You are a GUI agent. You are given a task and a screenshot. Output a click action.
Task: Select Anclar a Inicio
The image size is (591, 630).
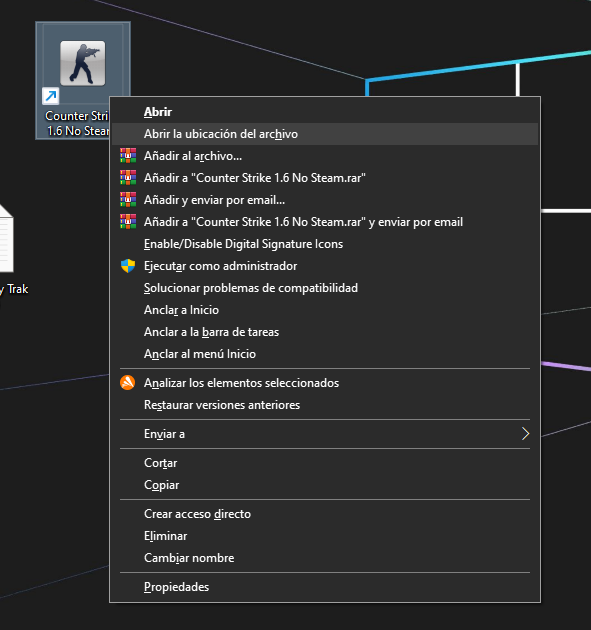325,310
